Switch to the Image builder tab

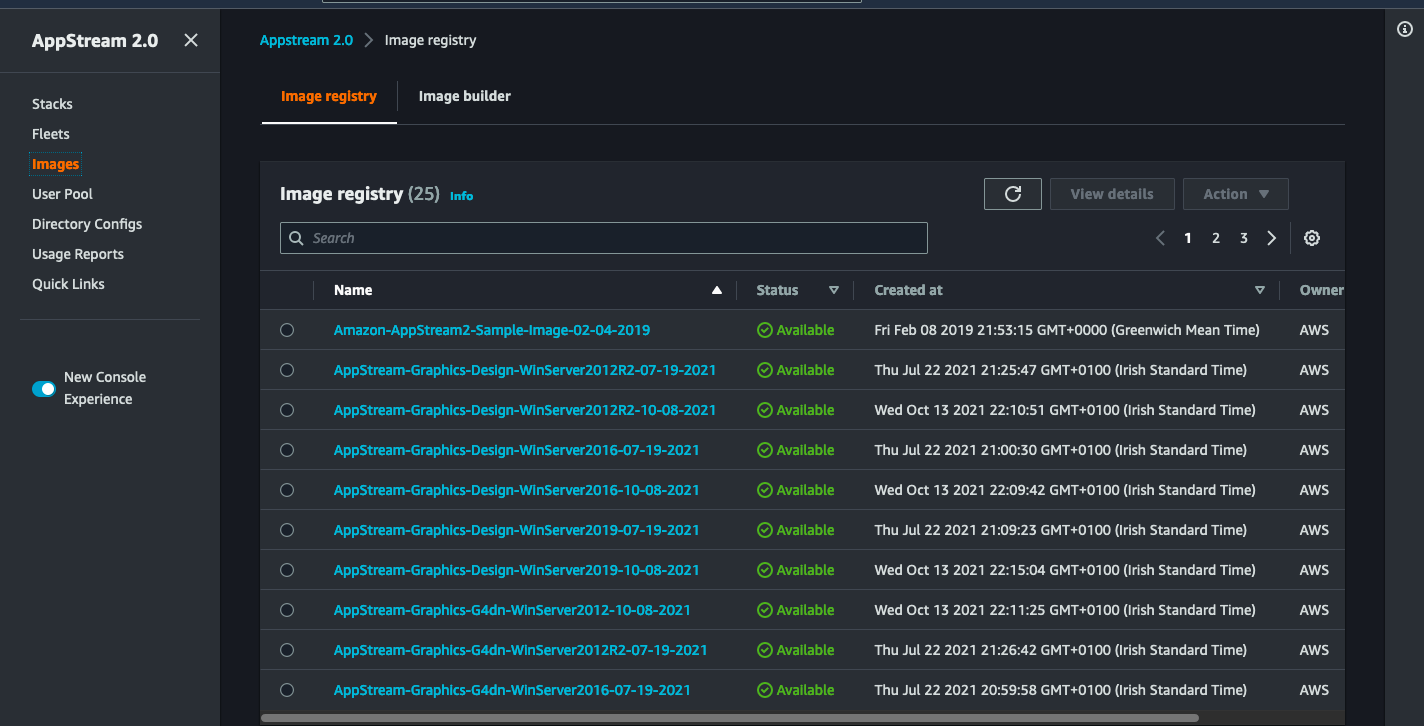point(465,96)
